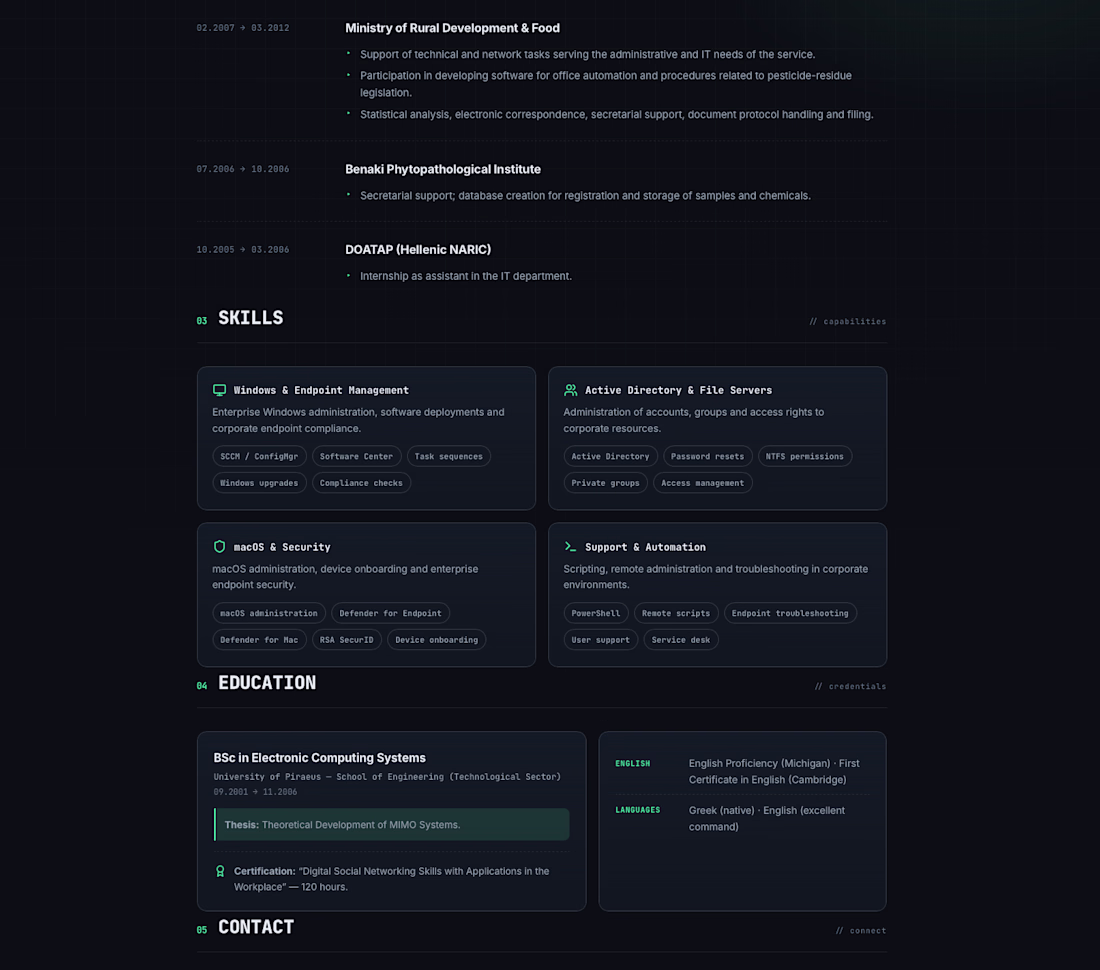
Task: Click the Thesis highlighted box
Action: tap(391, 825)
